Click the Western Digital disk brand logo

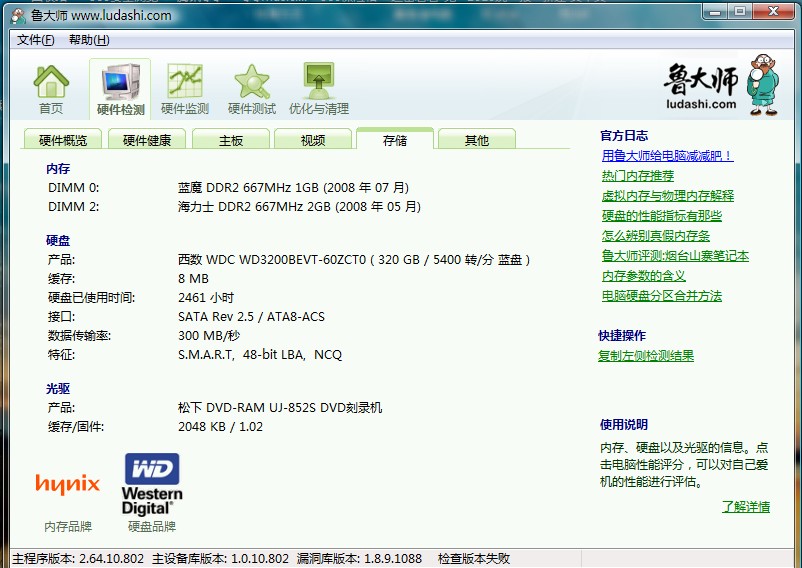152,484
